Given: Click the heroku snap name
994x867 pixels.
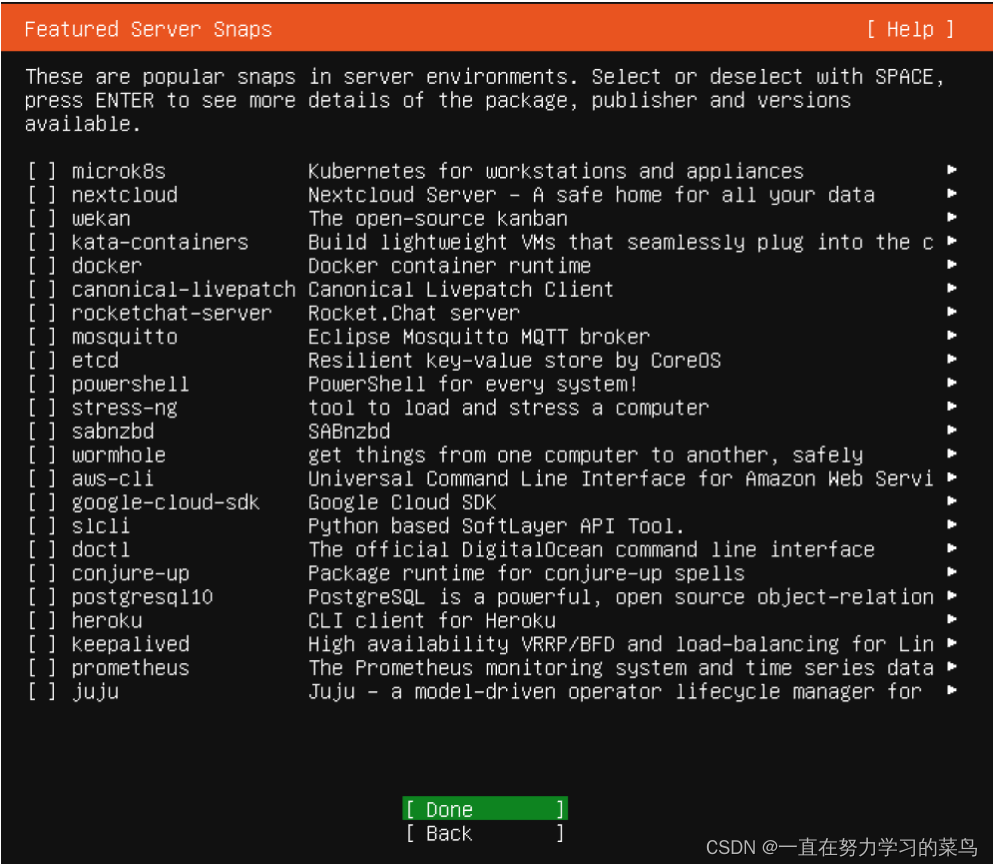Looking at the screenshot, I should 106,620.
